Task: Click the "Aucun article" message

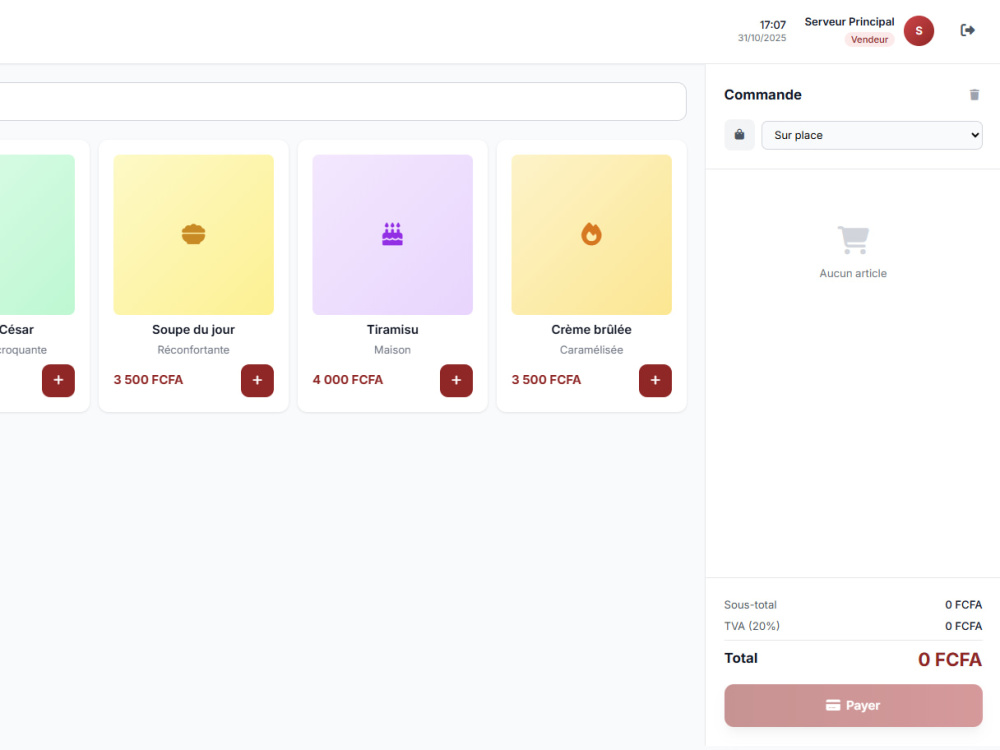Action: point(853,273)
